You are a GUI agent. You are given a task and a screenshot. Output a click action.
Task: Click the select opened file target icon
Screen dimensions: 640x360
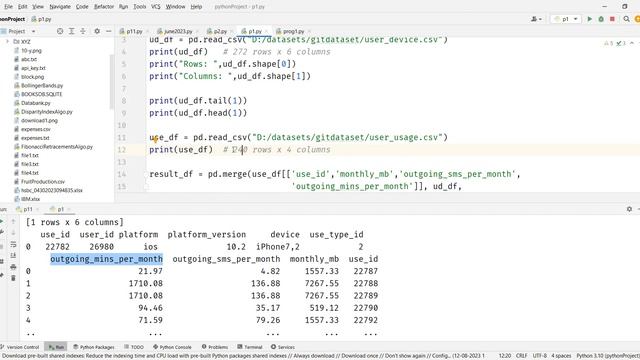point(60,31)
